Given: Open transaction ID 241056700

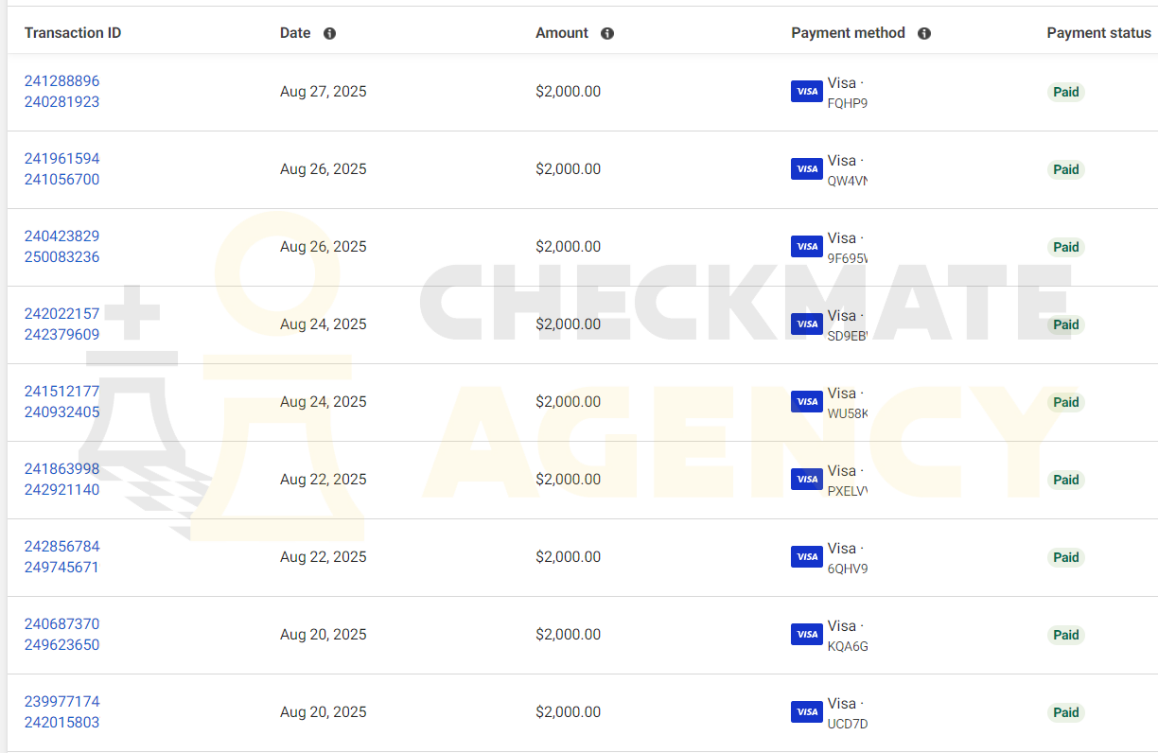Looking at the screenshot, I should pos(62,179).
